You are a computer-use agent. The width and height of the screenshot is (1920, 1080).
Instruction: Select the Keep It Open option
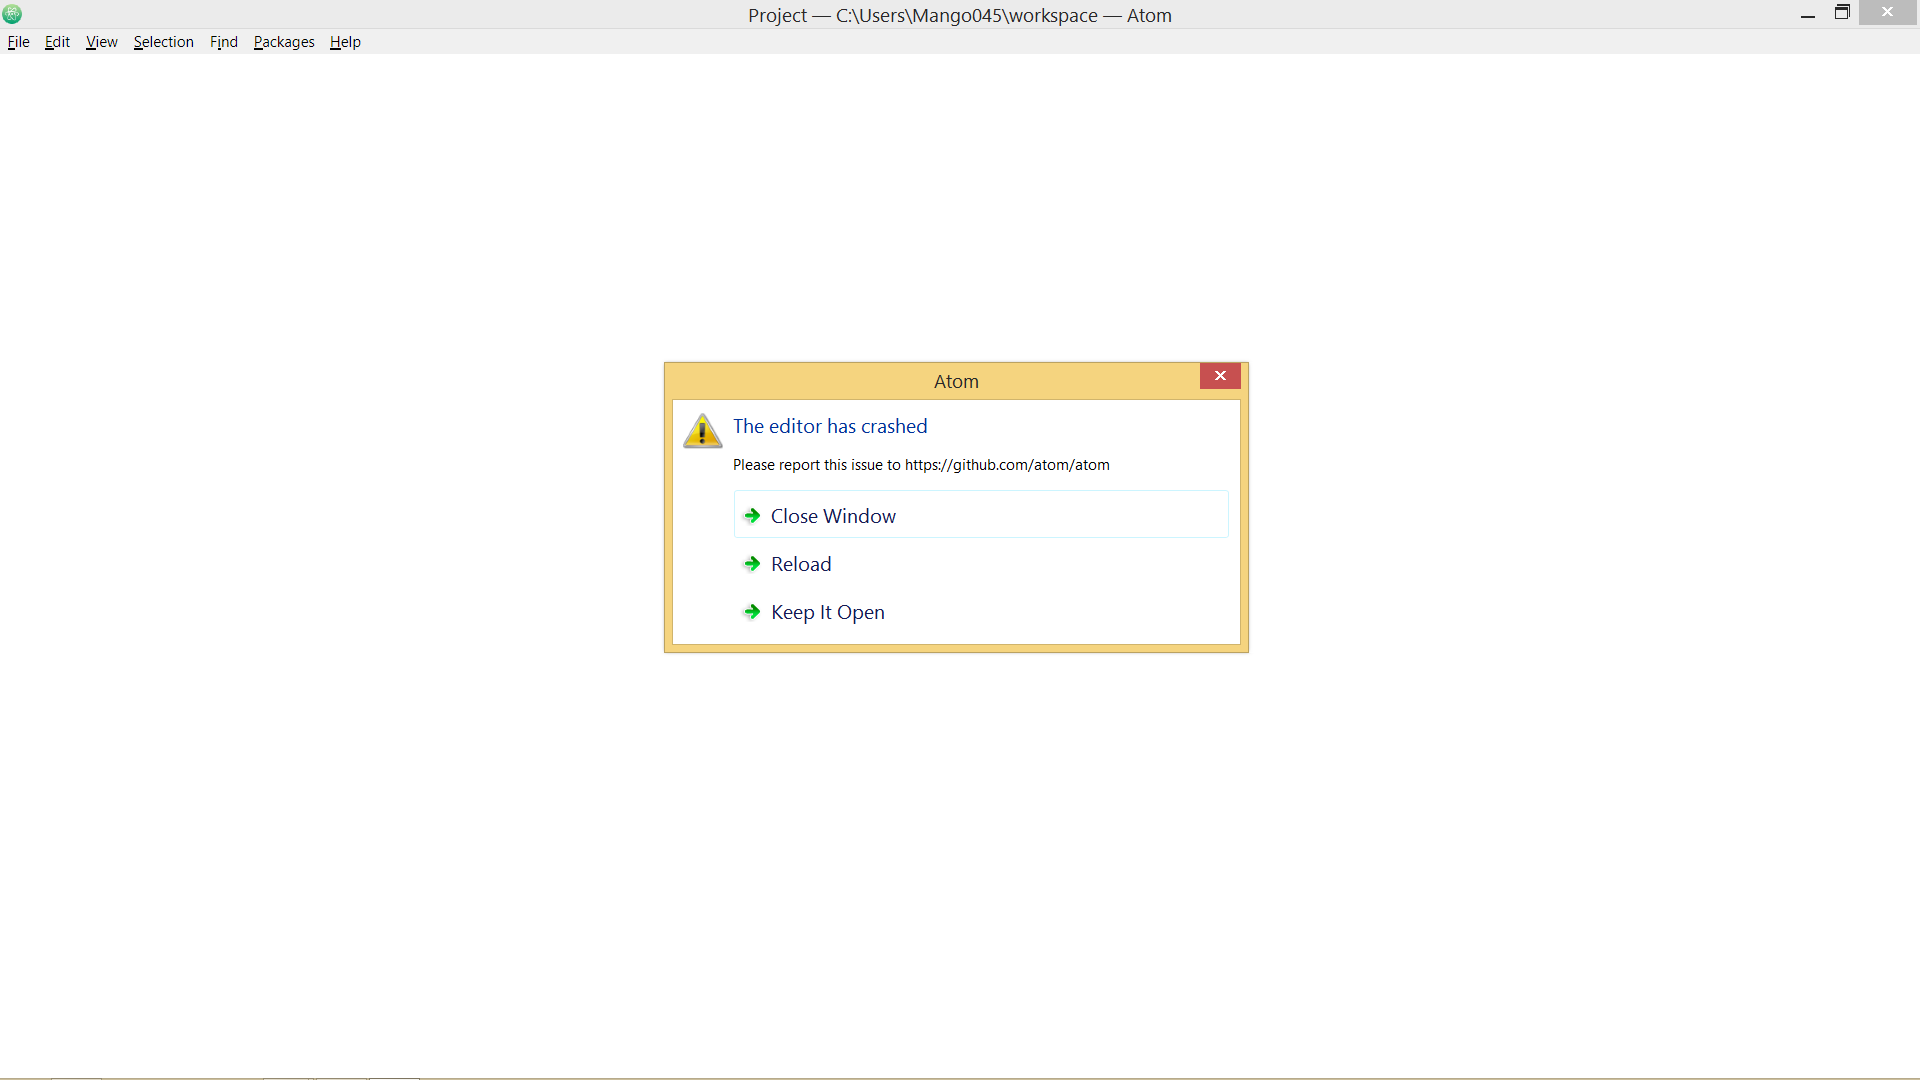(827, 611)
